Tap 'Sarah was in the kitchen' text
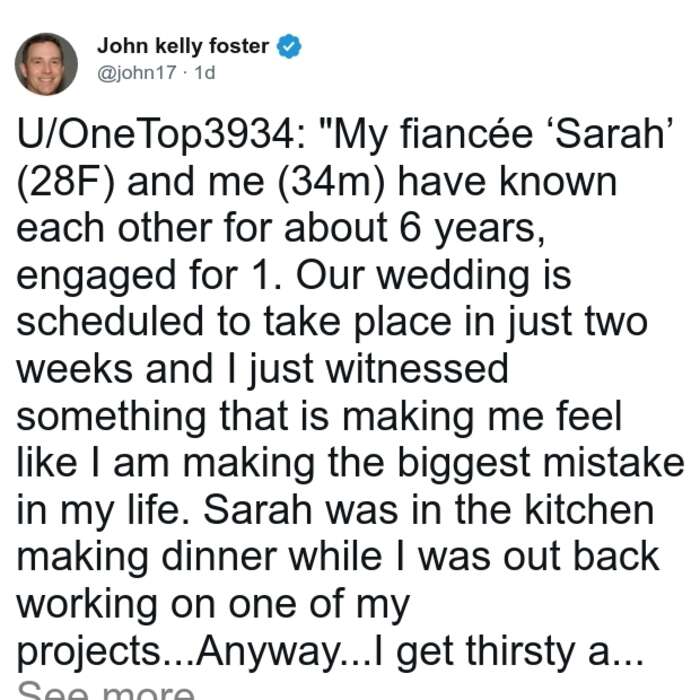This screenshot has width=700, height=700. pyautogui.click(x=429, y=510)
